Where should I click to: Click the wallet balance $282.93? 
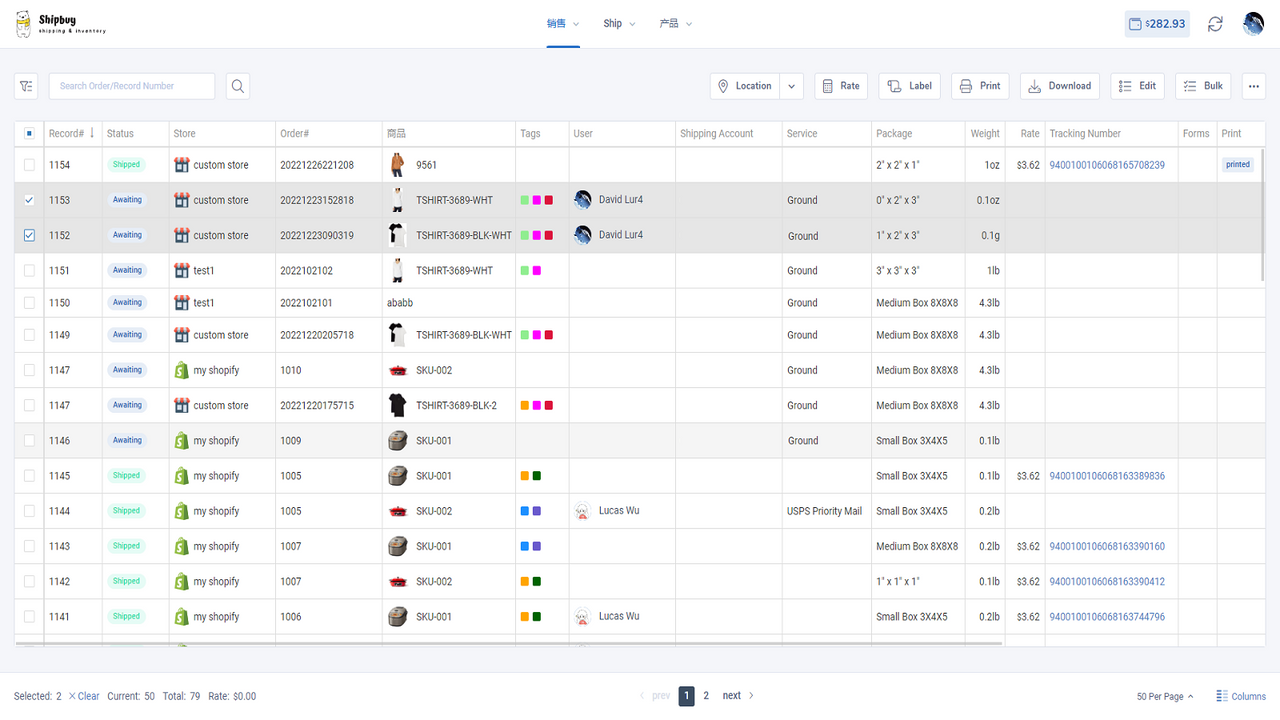coord(1157,24)
